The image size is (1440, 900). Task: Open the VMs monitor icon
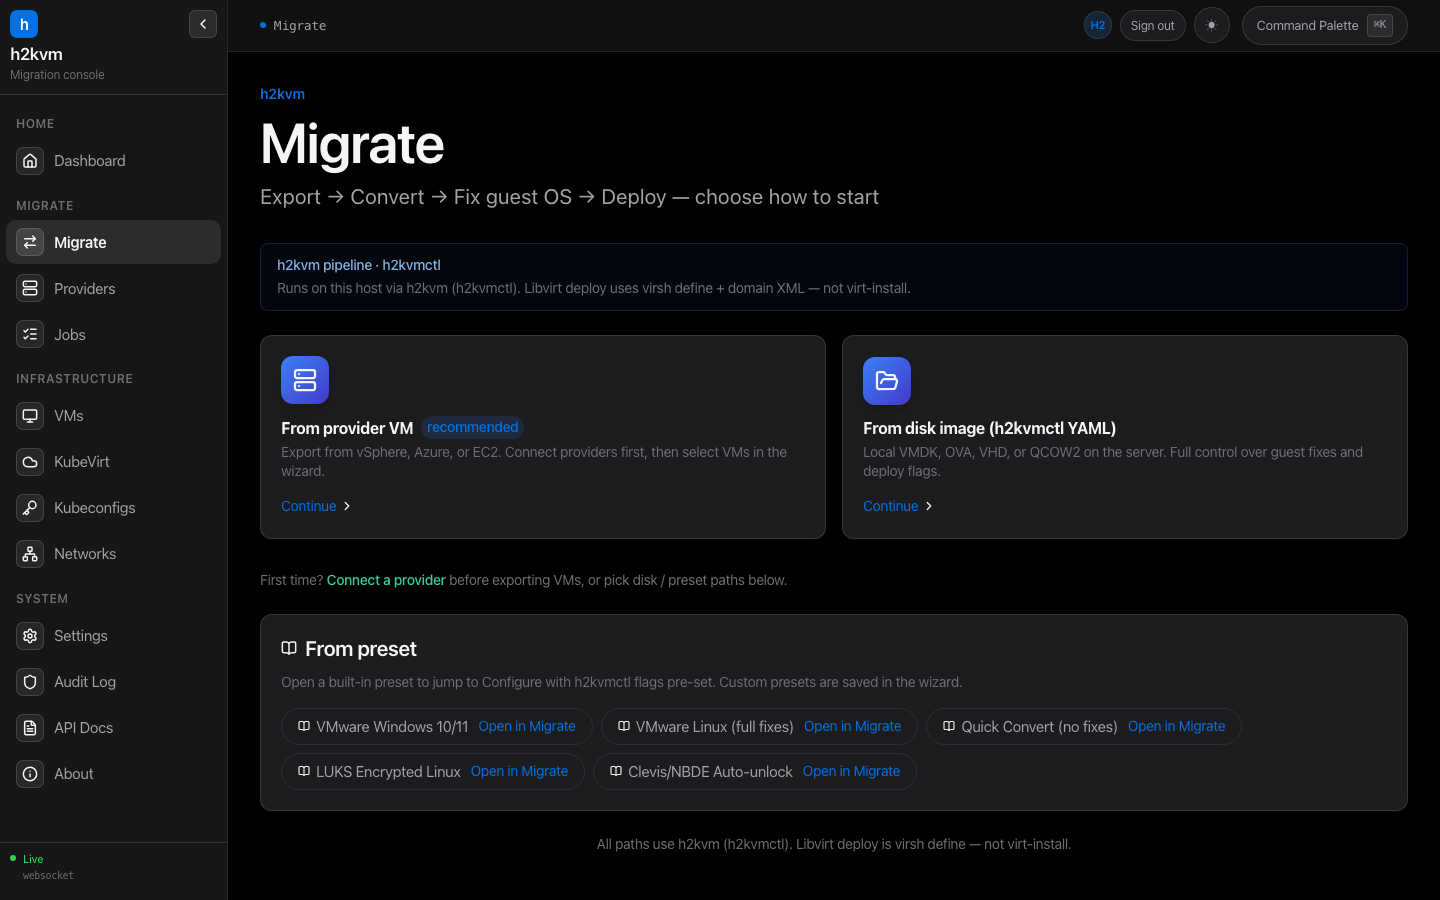click(30, 416)
